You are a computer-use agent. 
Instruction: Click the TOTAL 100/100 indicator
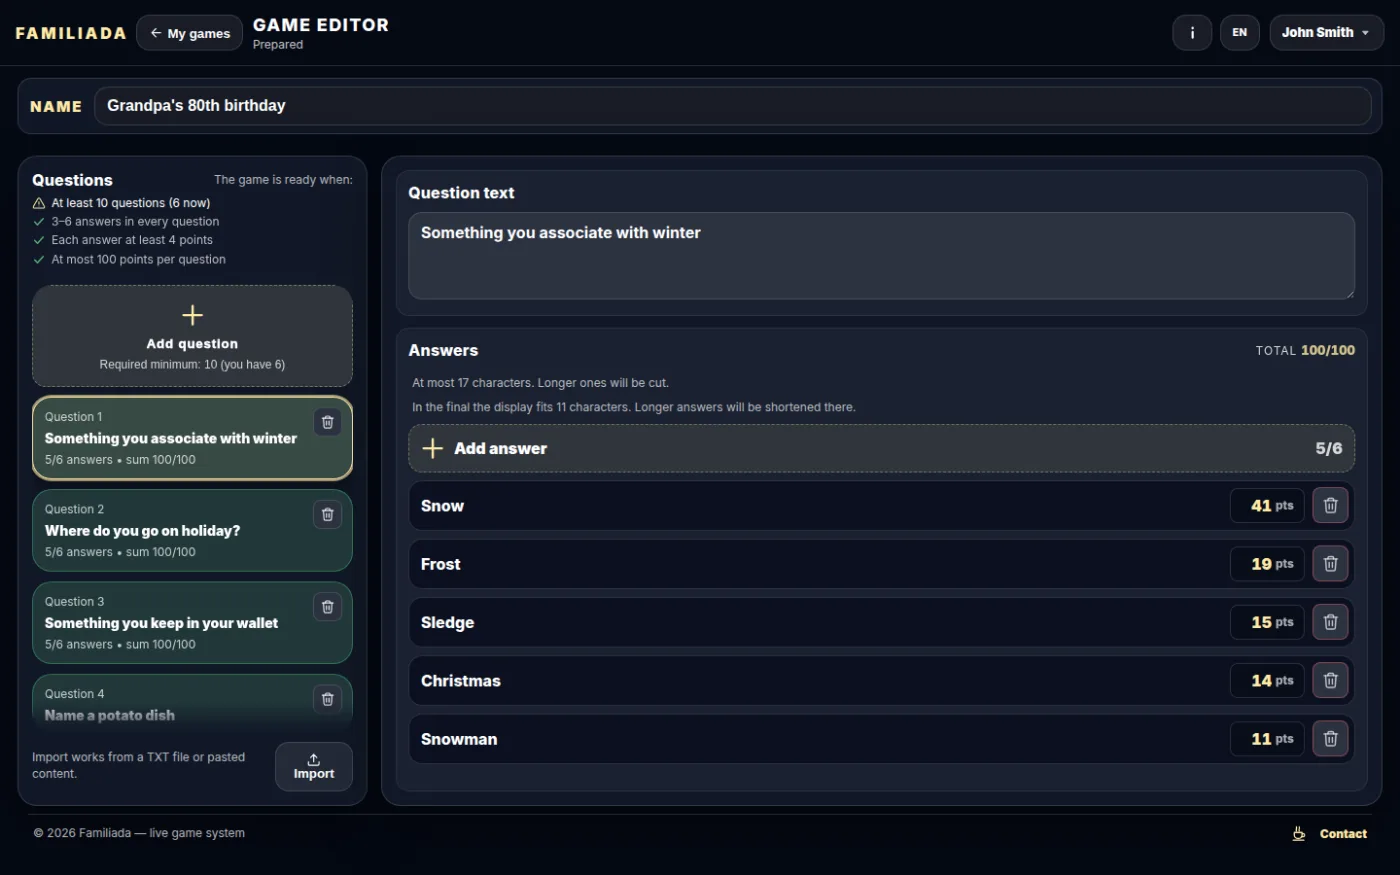click(x=1305, y=351)
